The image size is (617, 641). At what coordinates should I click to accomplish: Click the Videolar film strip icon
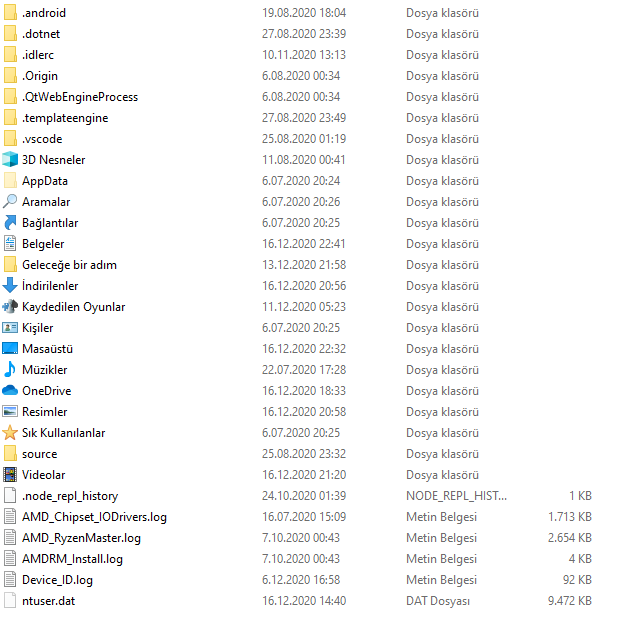point(10,475)
